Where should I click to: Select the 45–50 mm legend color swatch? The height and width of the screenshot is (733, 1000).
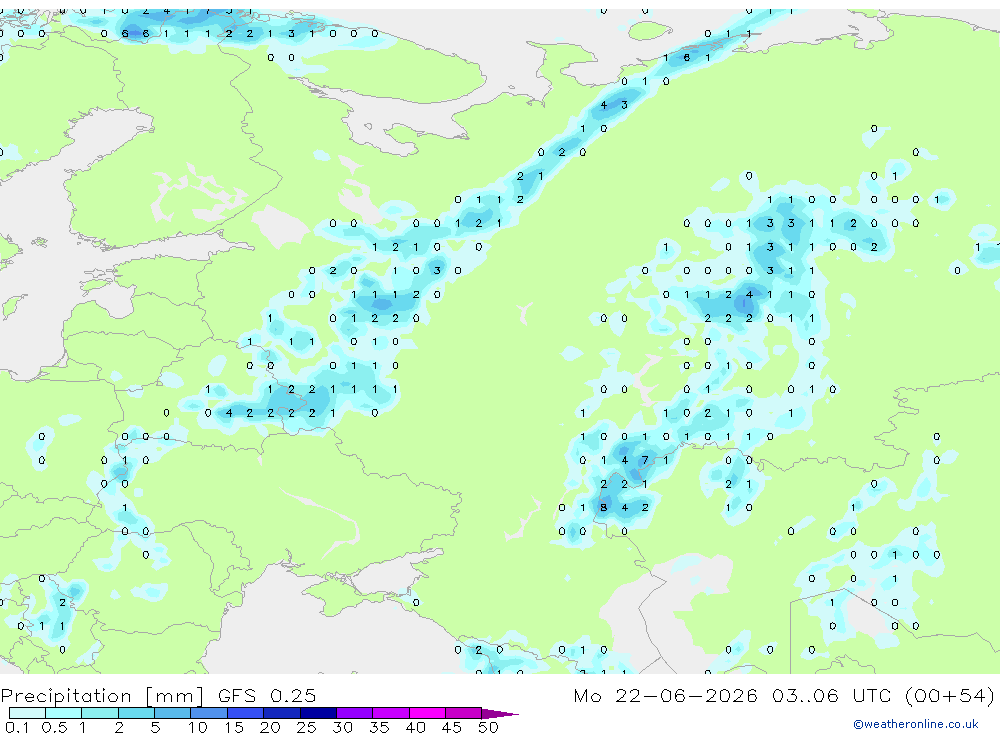coord(463,713)
